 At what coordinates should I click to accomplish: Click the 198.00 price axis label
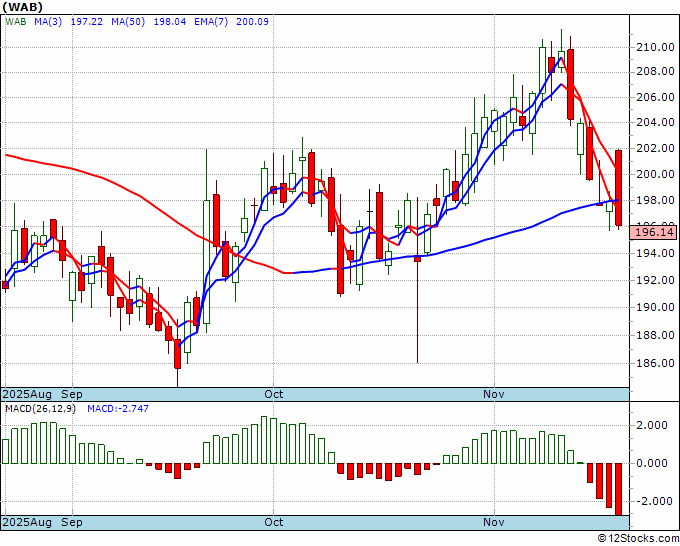655,201
